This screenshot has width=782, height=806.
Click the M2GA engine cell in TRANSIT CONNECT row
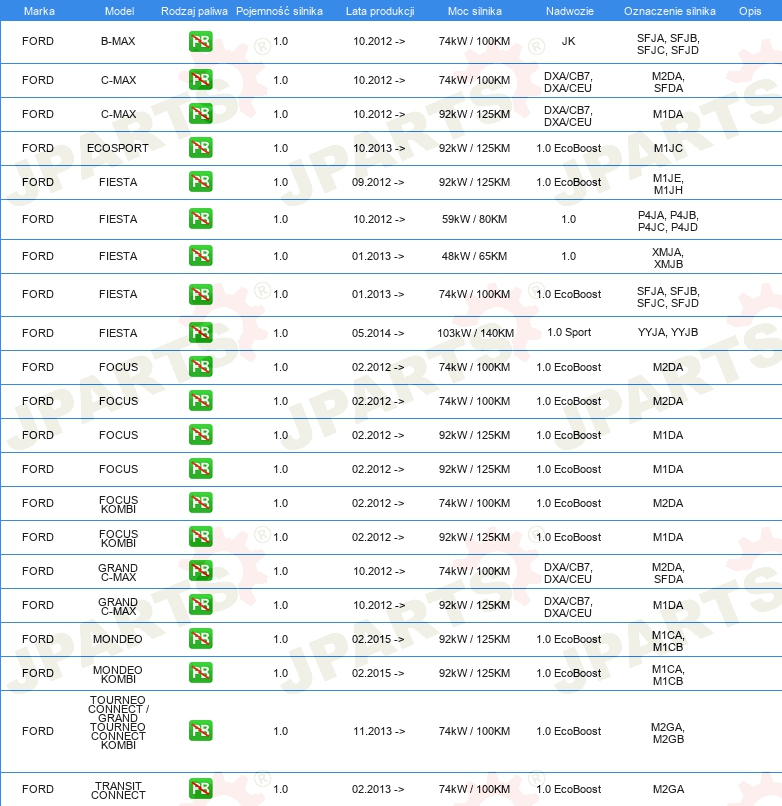(668, 789)
